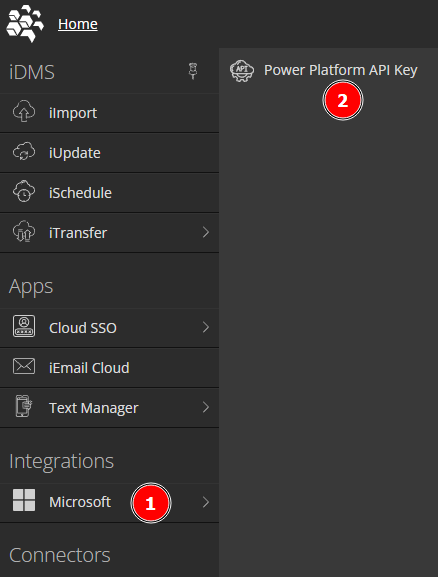Screen dimensions: 438x577
Task: Click the iSchedule cloud clock icon
Action: pyautogui.click(x=24, y=191)
